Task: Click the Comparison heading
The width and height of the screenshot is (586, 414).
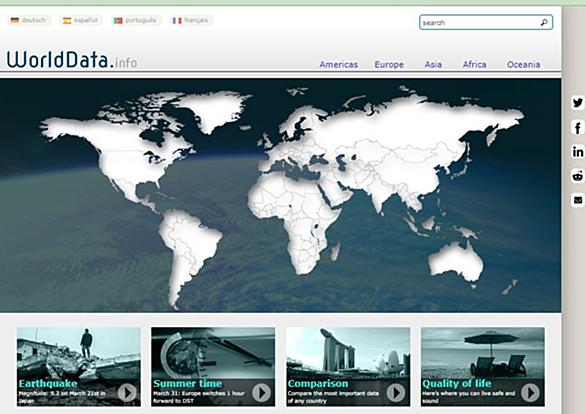Action: click(318, 384)
